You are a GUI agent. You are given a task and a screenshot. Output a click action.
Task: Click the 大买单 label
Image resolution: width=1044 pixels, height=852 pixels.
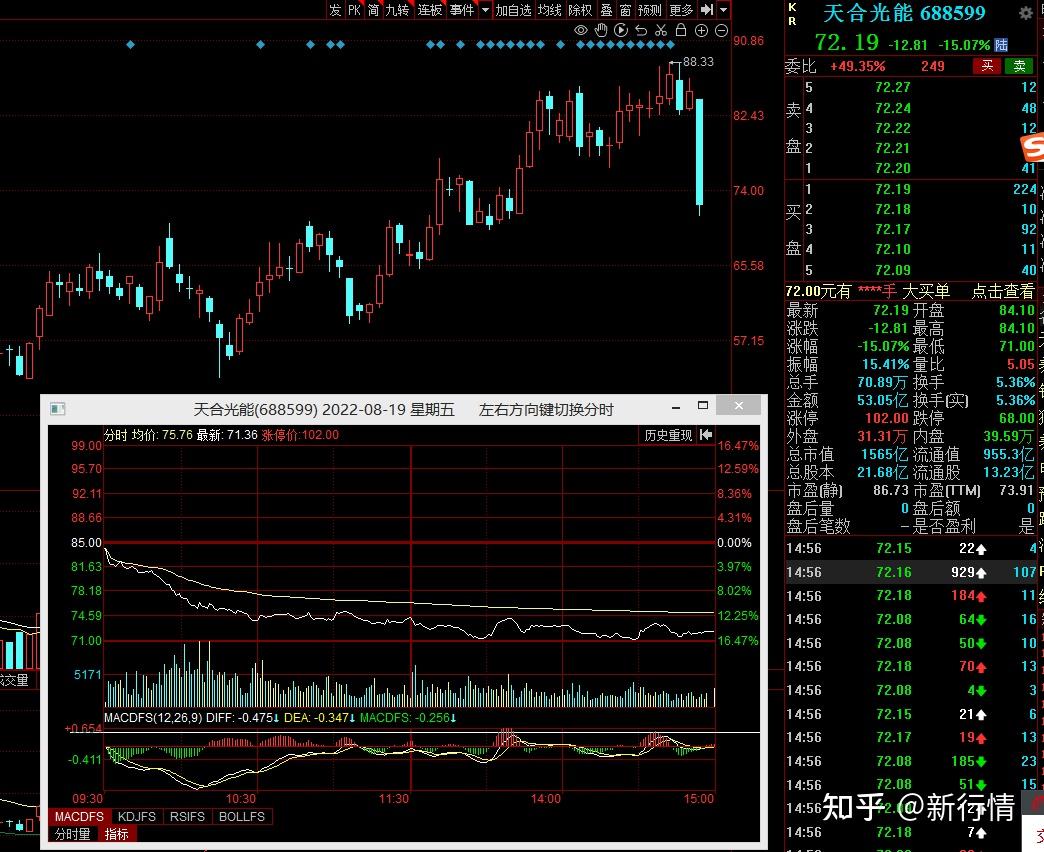pos(925,291)
